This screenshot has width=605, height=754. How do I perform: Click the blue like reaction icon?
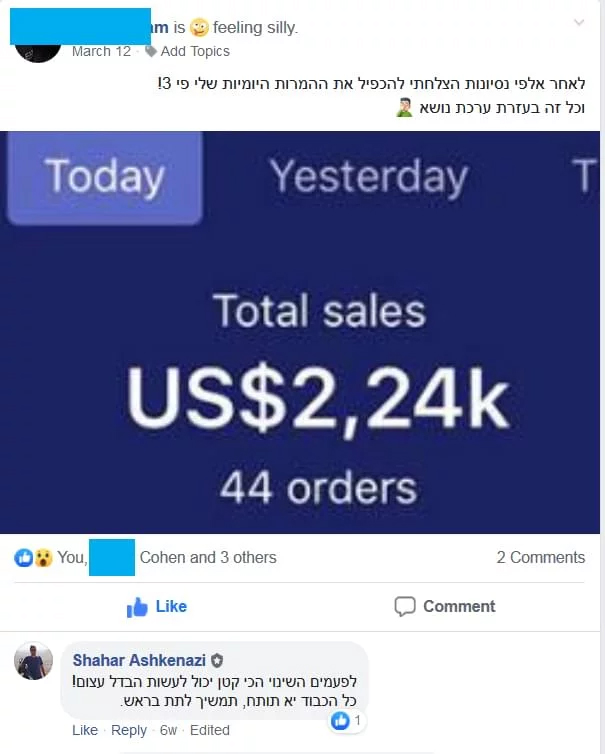[x=23, y=557]
